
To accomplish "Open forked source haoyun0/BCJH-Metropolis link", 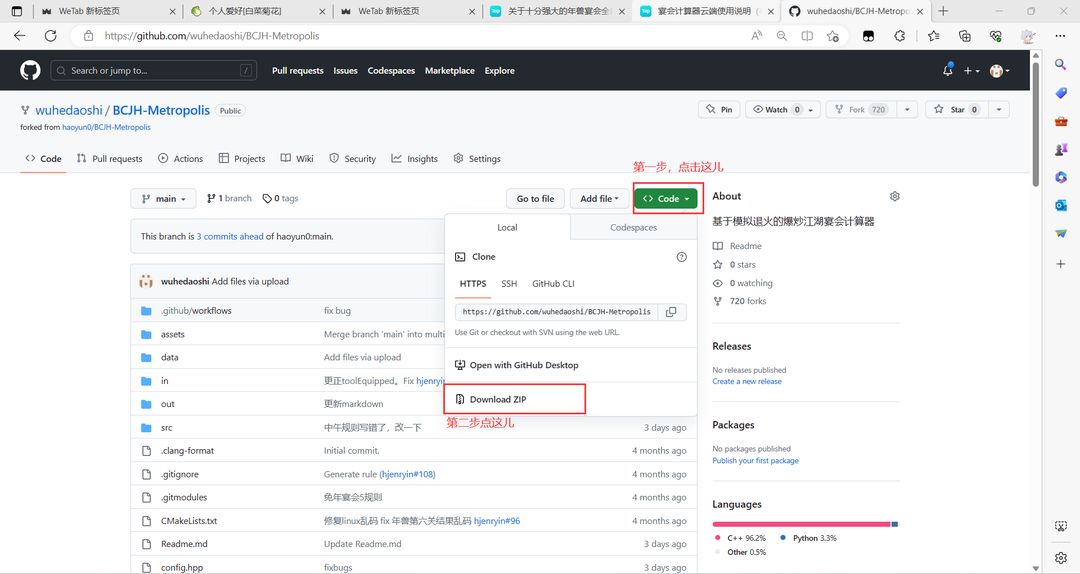I will coord(106,127).
